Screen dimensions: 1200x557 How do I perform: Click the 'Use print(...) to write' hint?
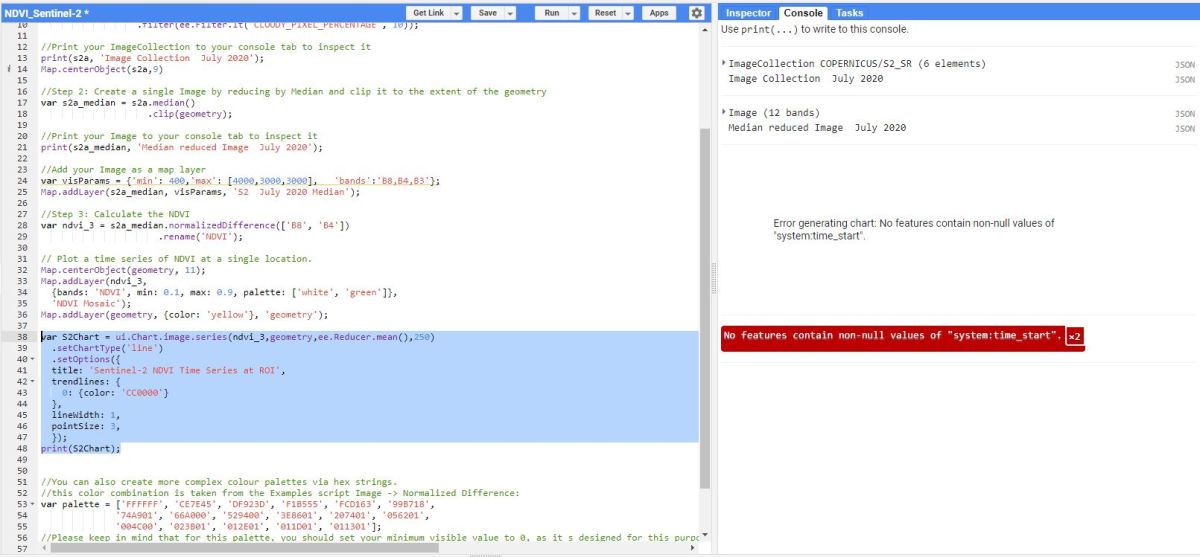[815, 29]
